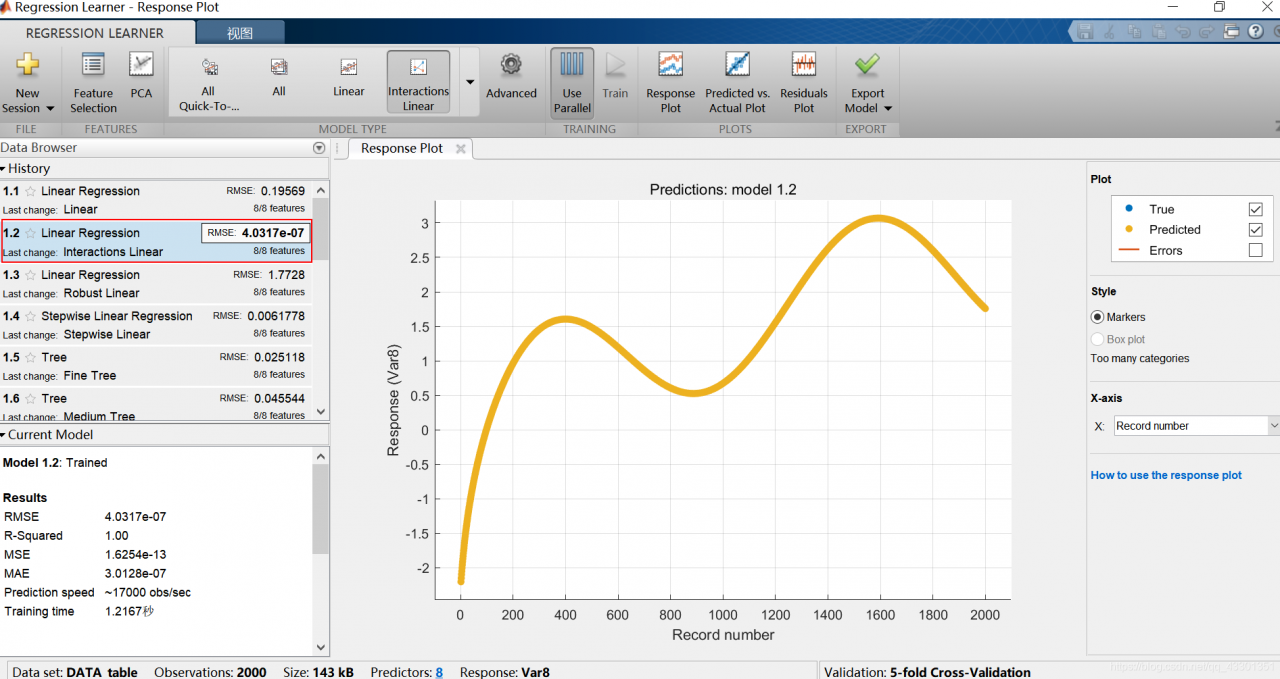Click the PCA icon
This screenshot has width=1280, height=679.
tap(141, 67)
